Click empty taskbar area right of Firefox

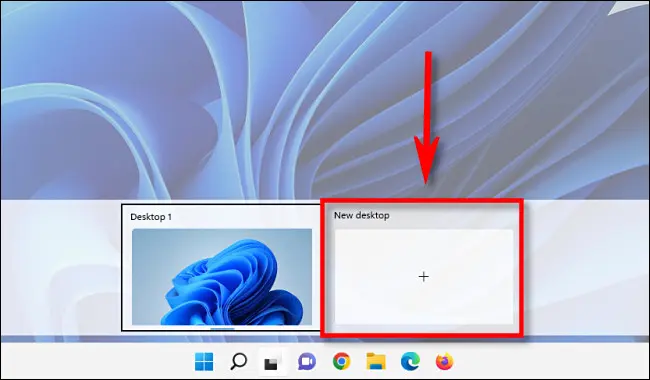551,361
